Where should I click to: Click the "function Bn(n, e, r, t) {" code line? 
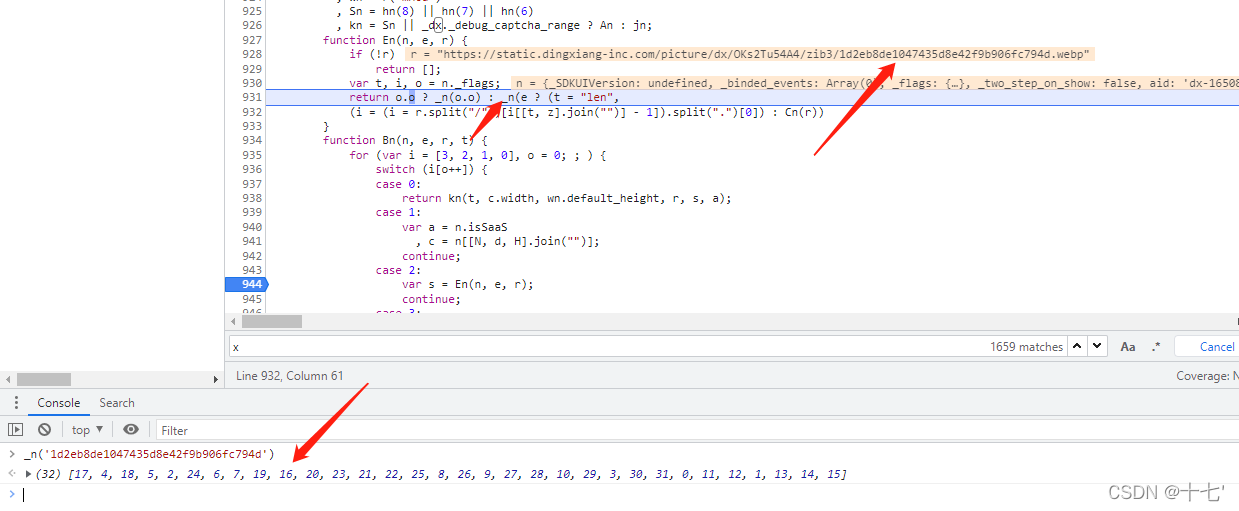point(405,140)
